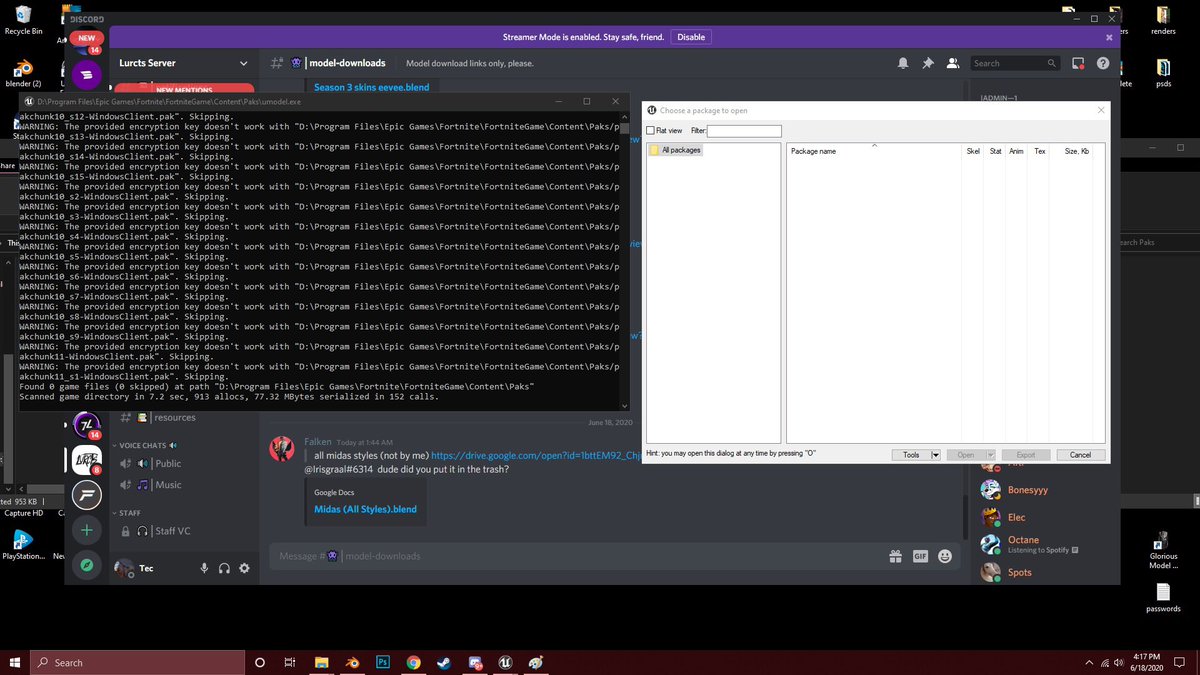Sort by the Package name column

tap(813, 151)
